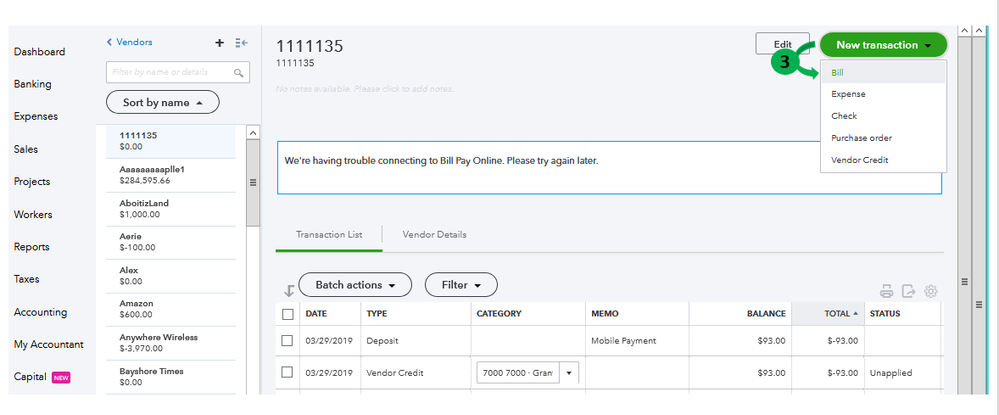Select Bill from New transaction menu
This screenshot has height=415, width=999.
[x=837, y=73]
